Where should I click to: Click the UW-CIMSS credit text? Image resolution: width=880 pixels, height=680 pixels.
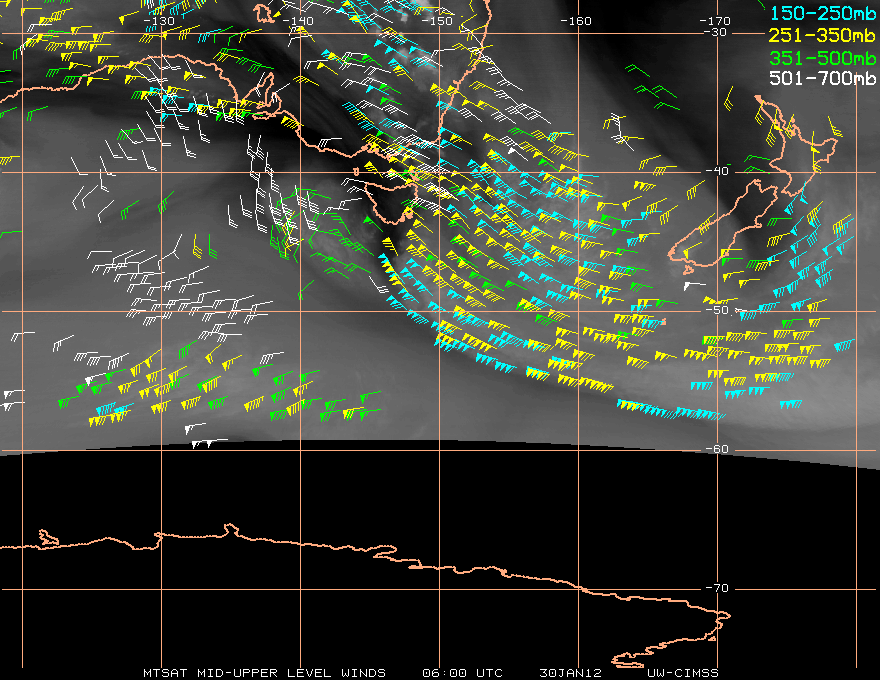(x=682, y=673)
